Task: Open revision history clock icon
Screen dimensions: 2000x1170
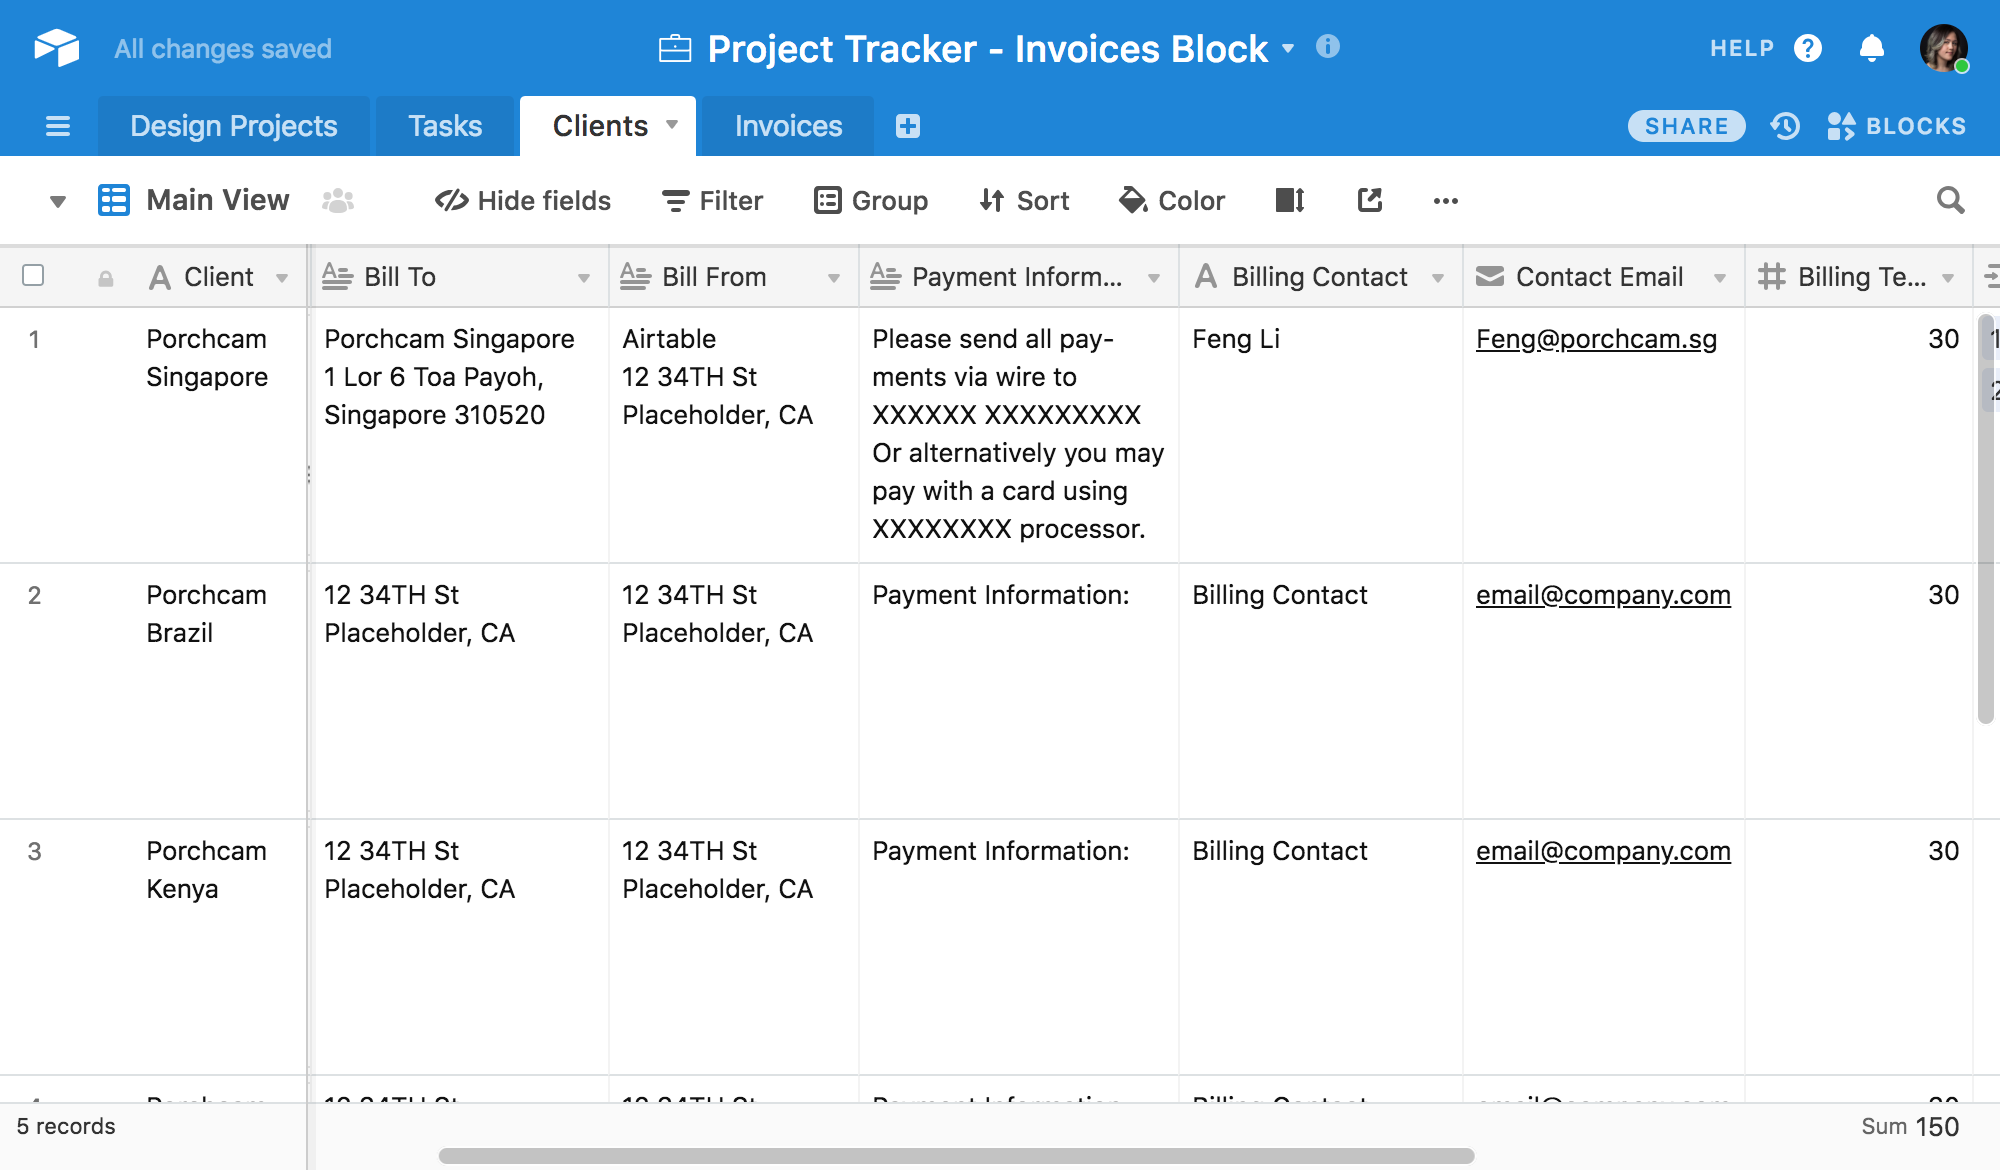Action: click(1785, 126)
